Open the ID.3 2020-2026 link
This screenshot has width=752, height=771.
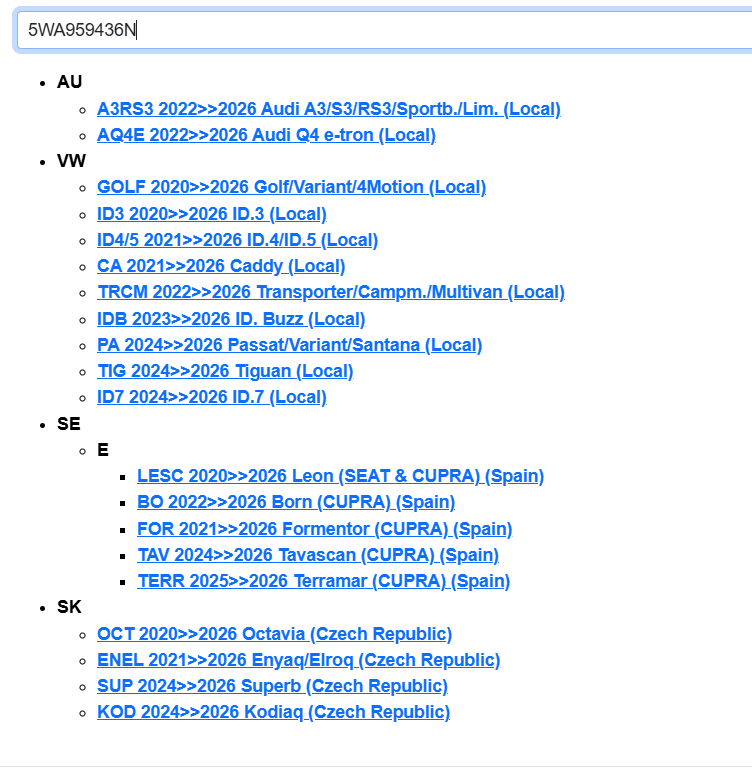[211, 214]
